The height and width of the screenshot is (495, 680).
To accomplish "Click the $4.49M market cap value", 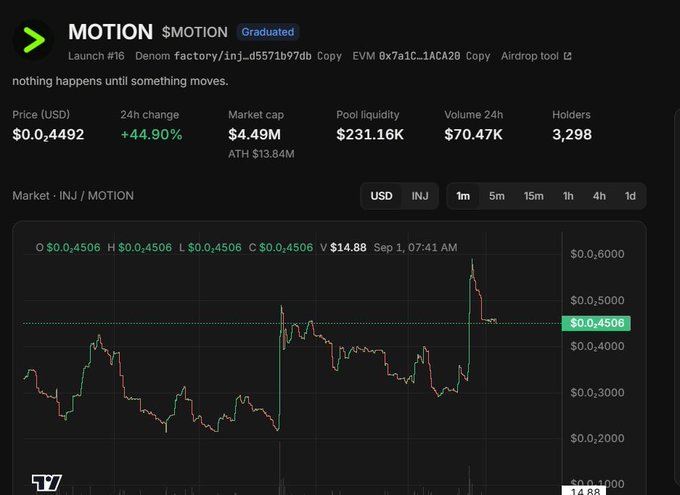I will point(255,134).
